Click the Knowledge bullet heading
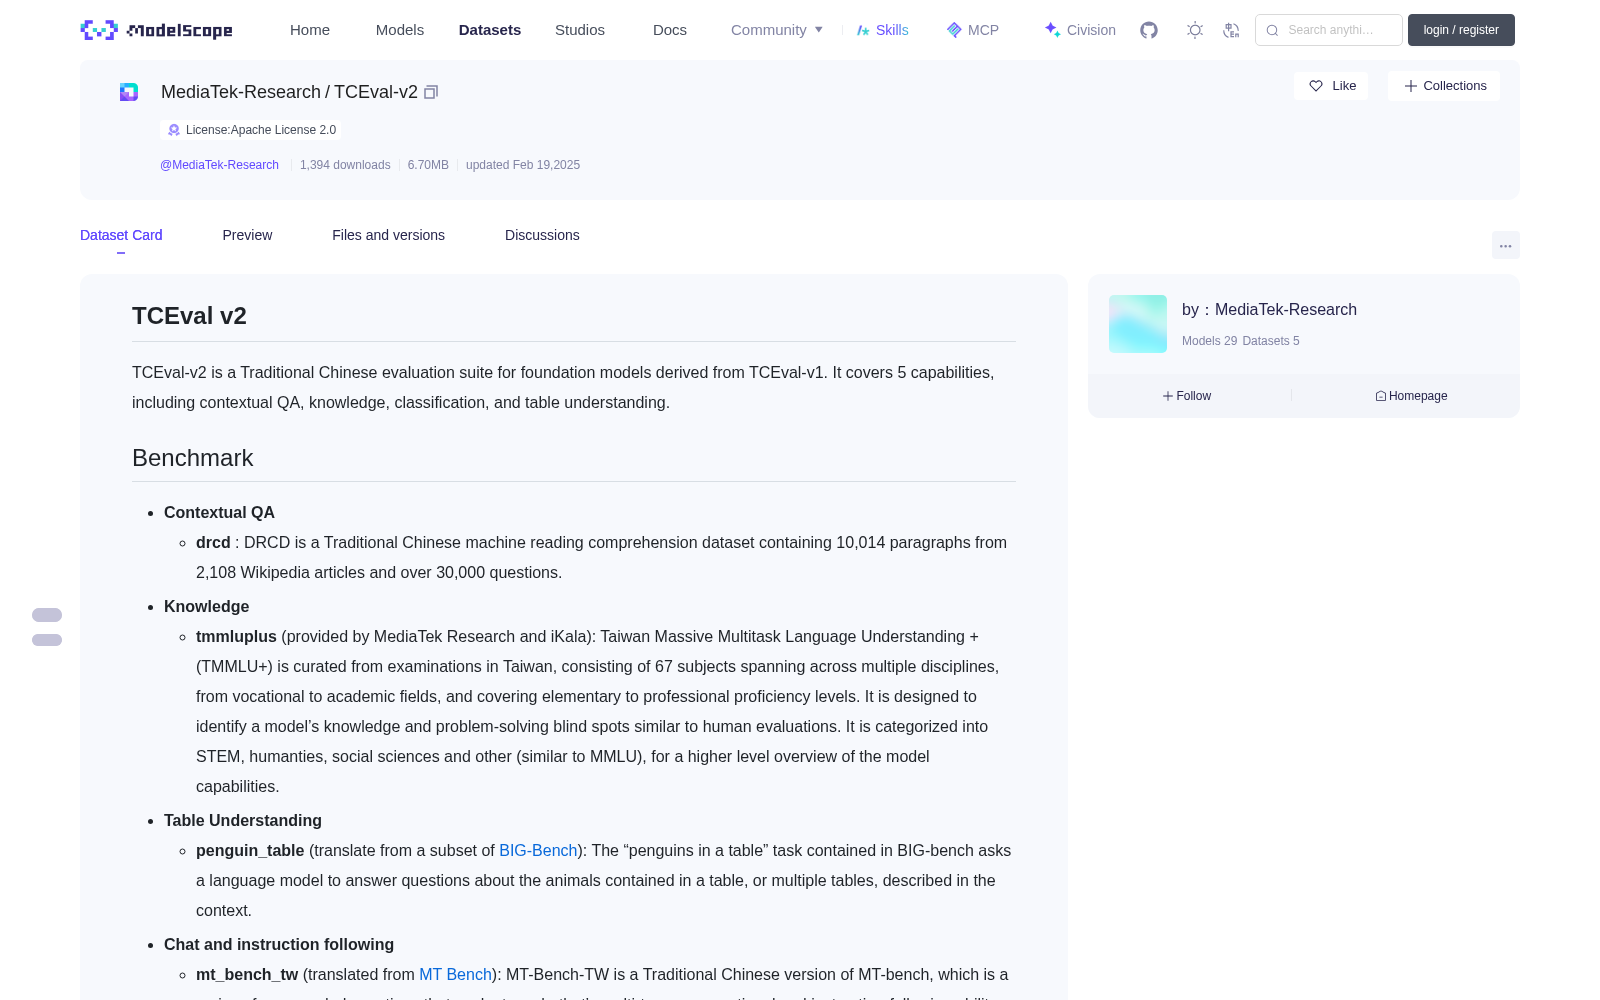 (x=207, y=606)
